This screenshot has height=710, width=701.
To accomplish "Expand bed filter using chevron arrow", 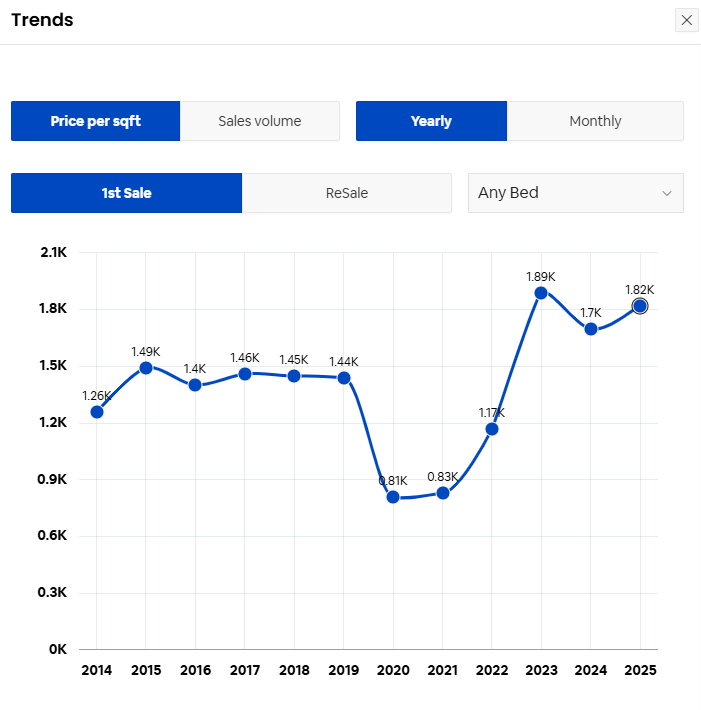I will coord(667,193).
